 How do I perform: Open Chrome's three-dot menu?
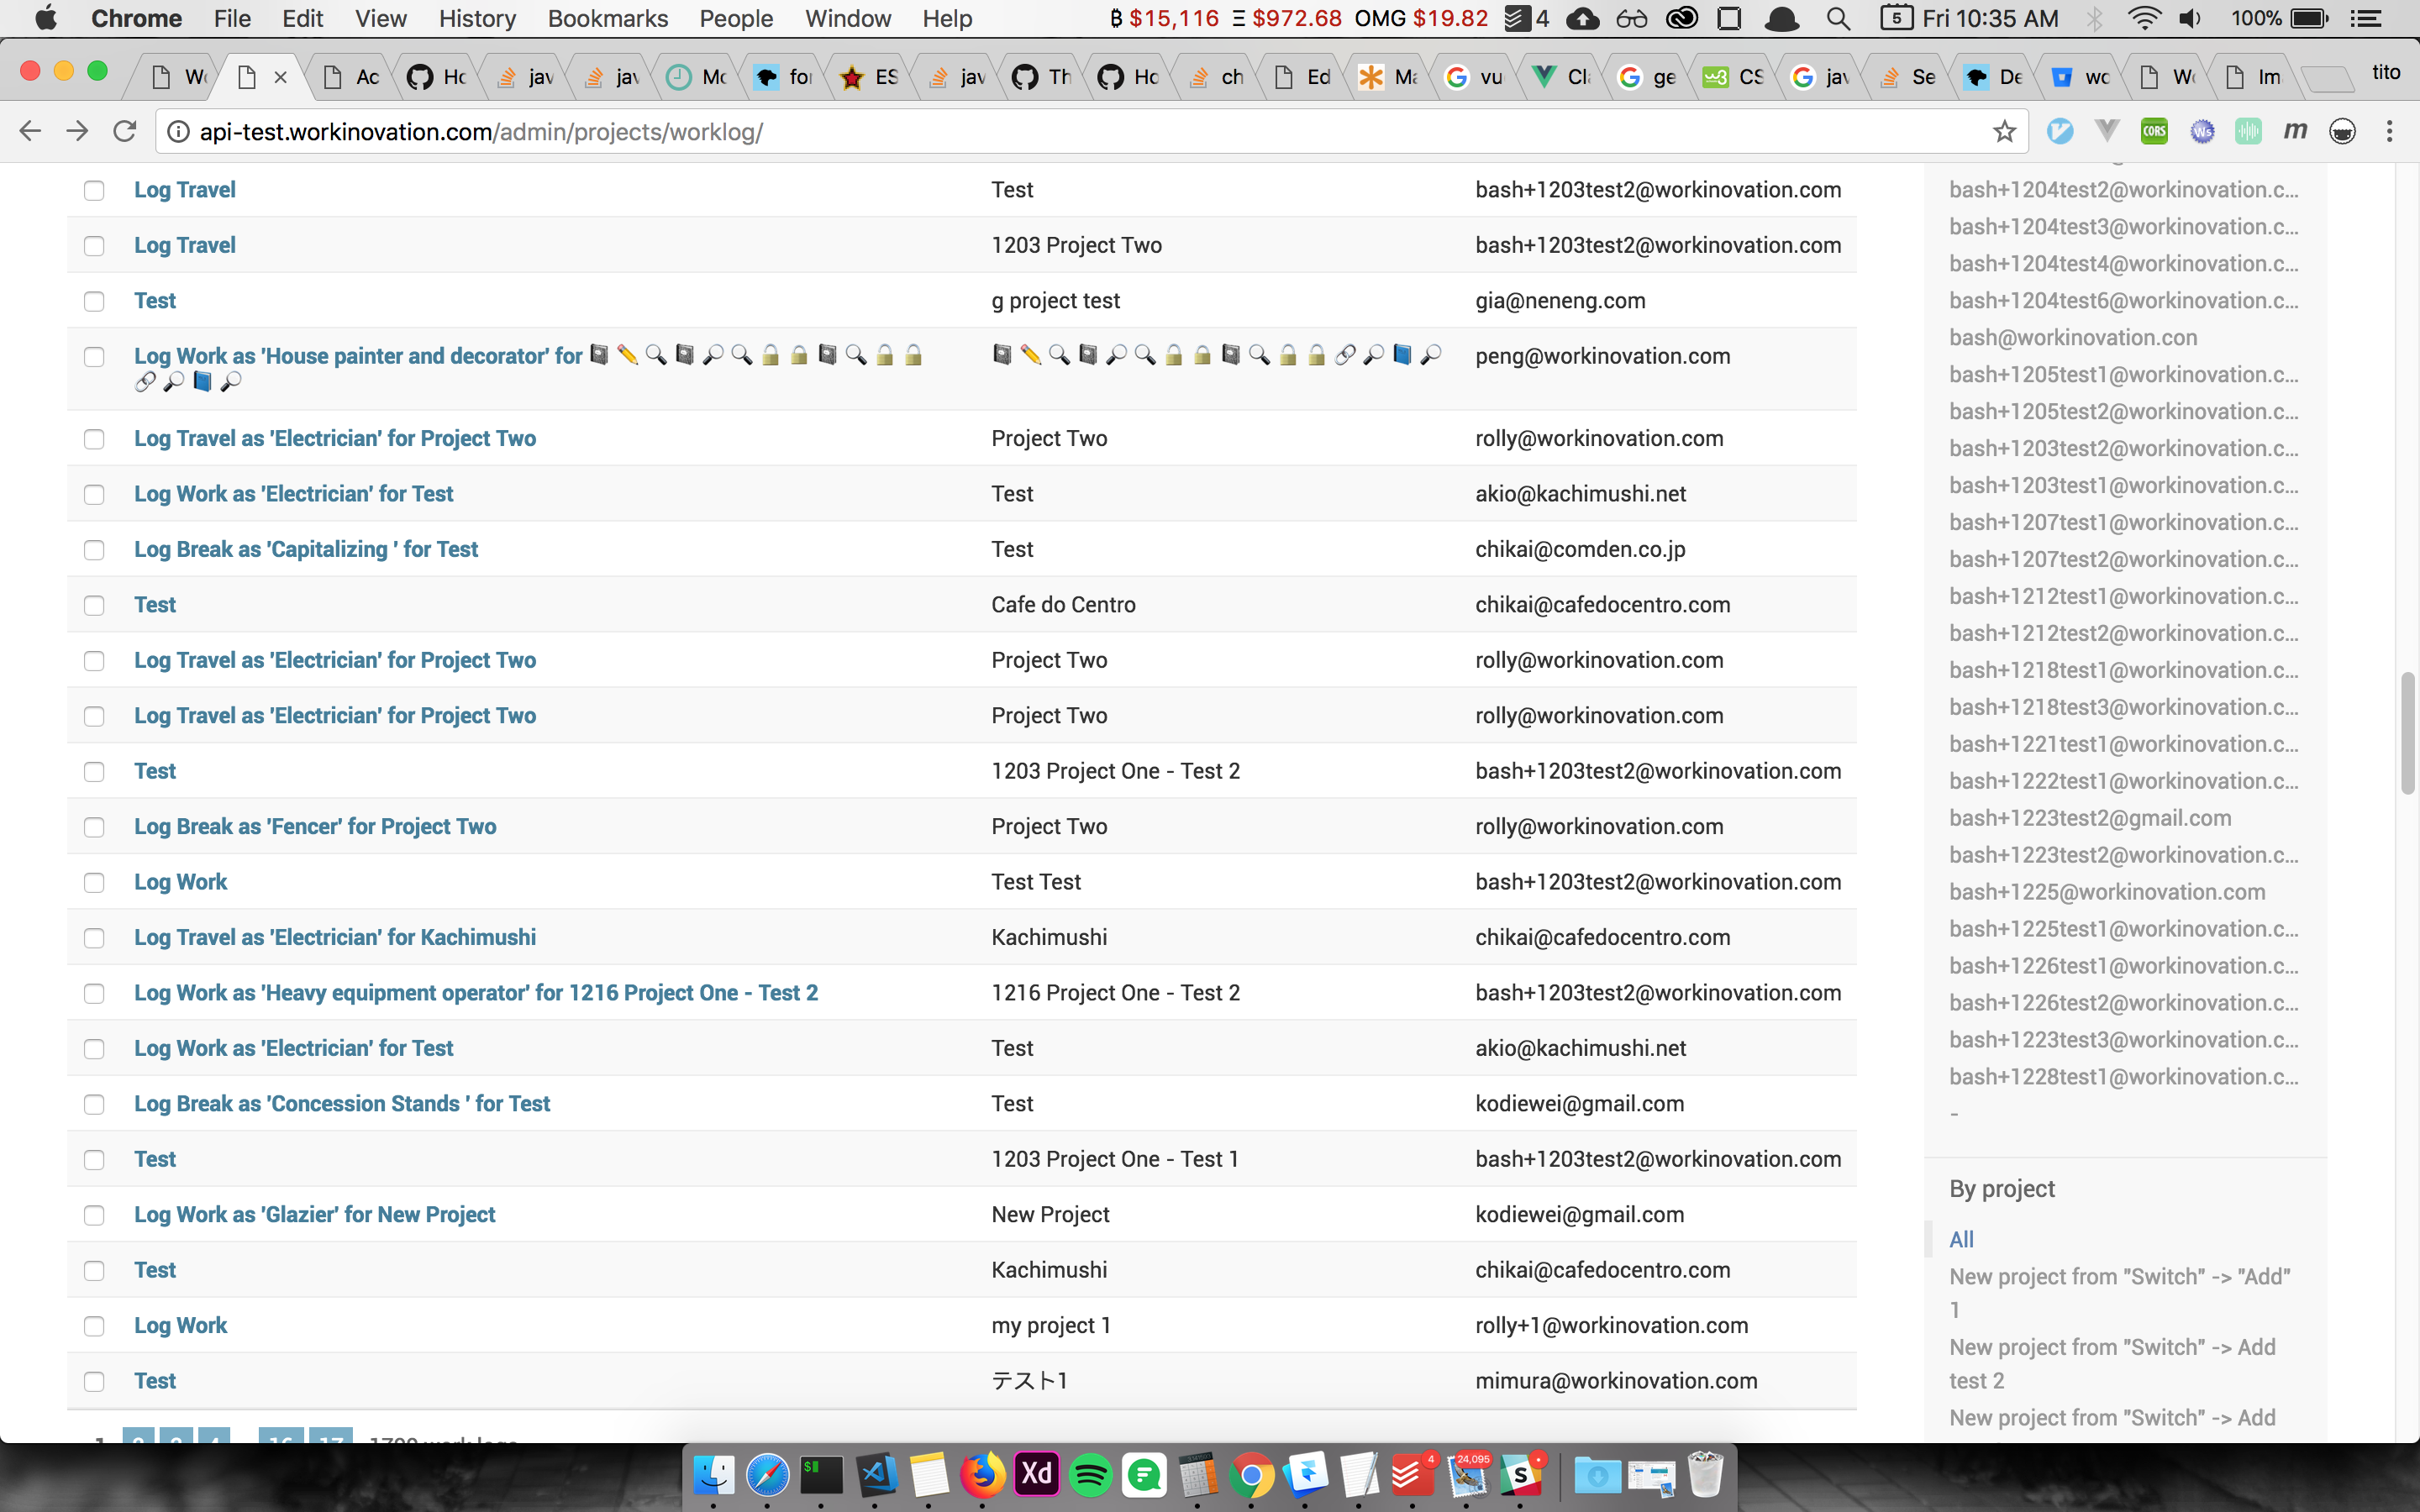click(2390, 131)
